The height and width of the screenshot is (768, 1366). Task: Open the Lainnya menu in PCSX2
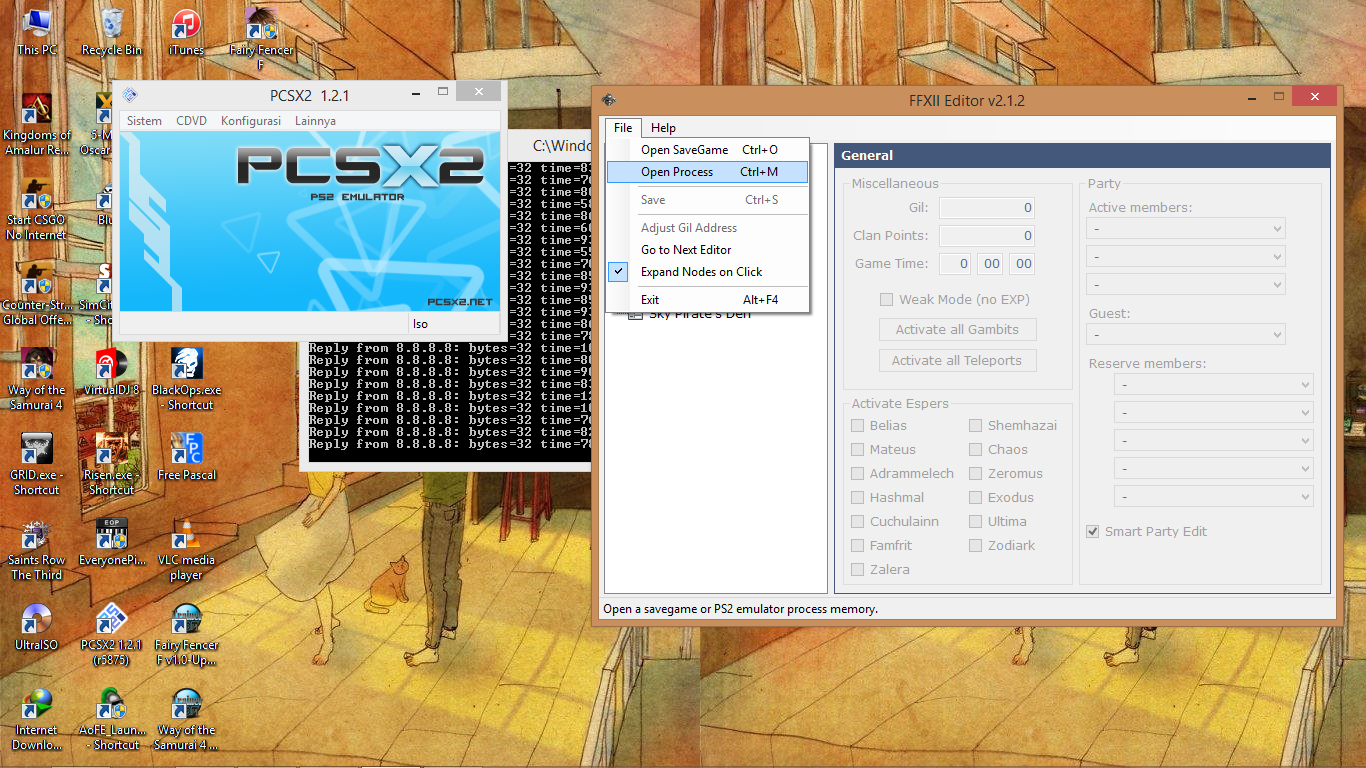click(x=315, y=121)
